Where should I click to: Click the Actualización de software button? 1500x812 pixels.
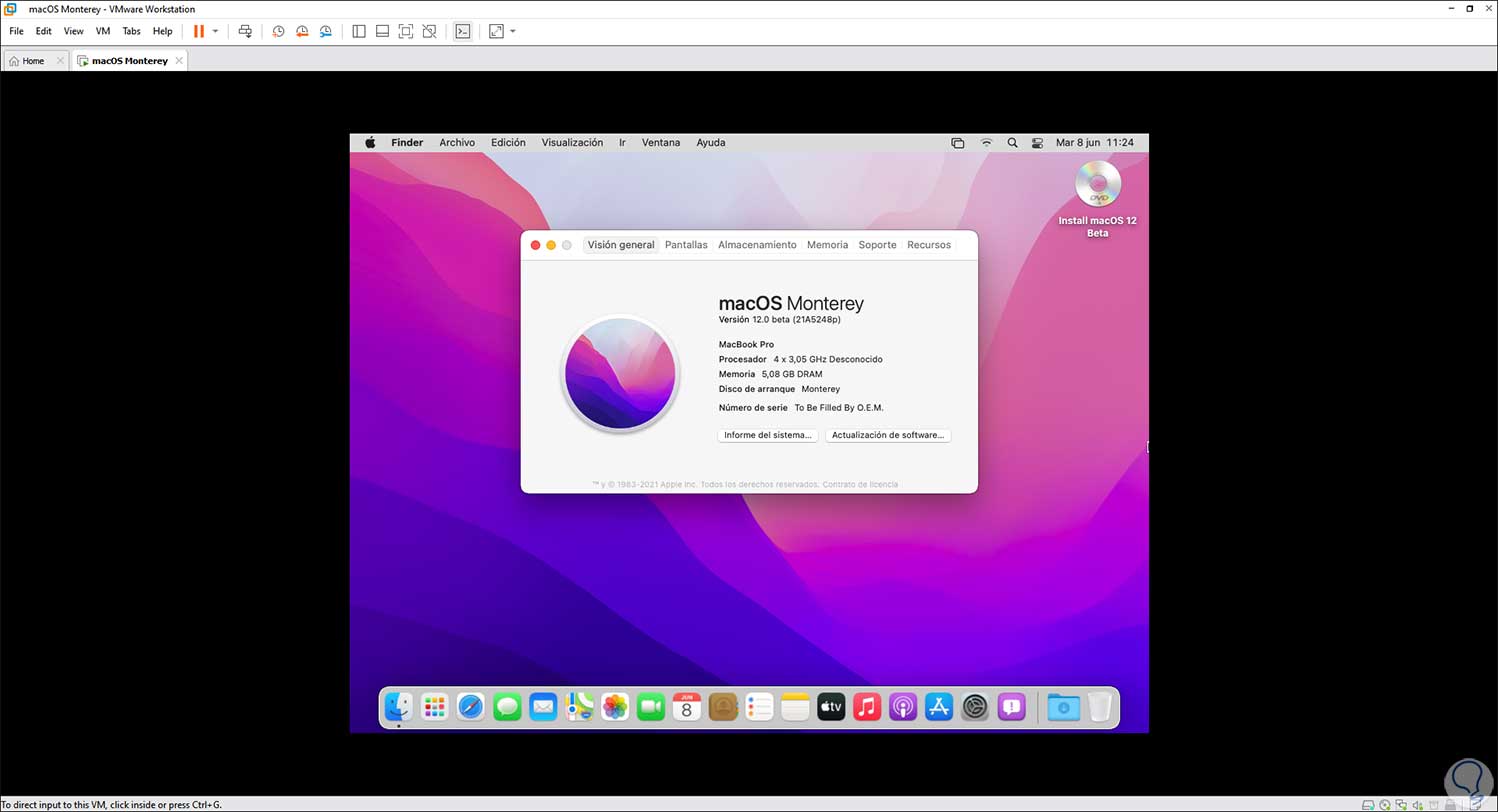[888, 435]
